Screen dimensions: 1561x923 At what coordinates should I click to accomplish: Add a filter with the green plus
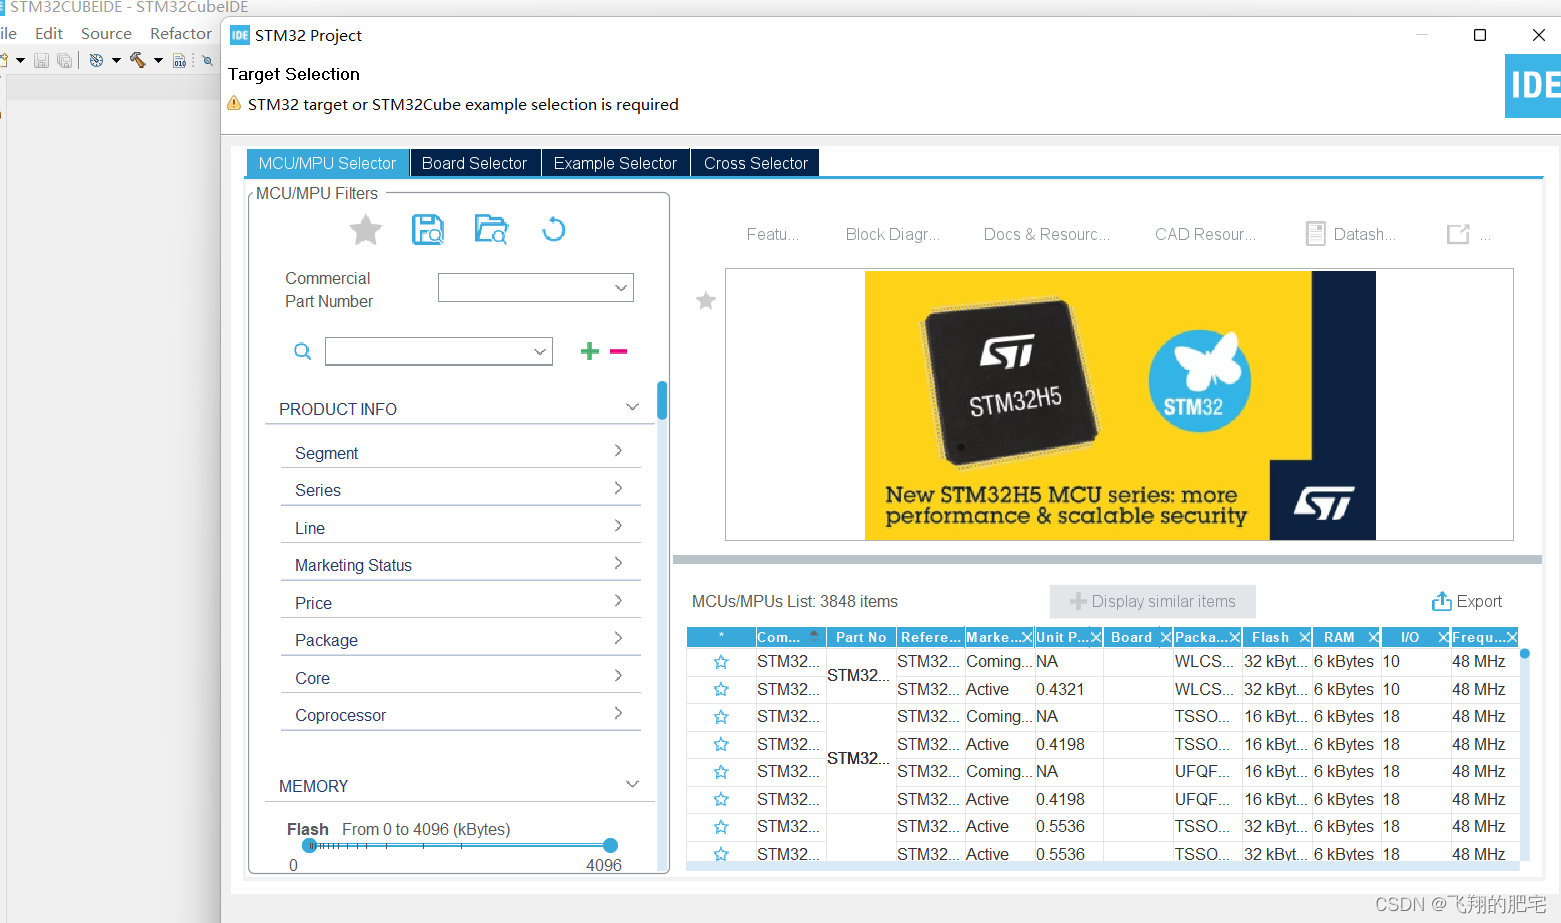(590, 351)
